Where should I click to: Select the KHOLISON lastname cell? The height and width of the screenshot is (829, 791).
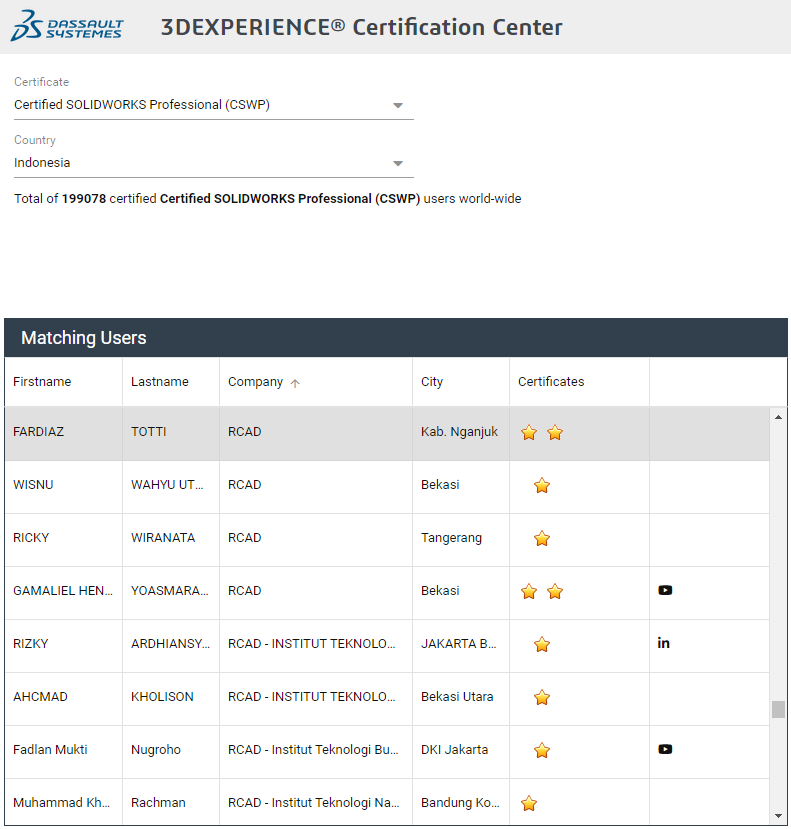pos(171,697)
